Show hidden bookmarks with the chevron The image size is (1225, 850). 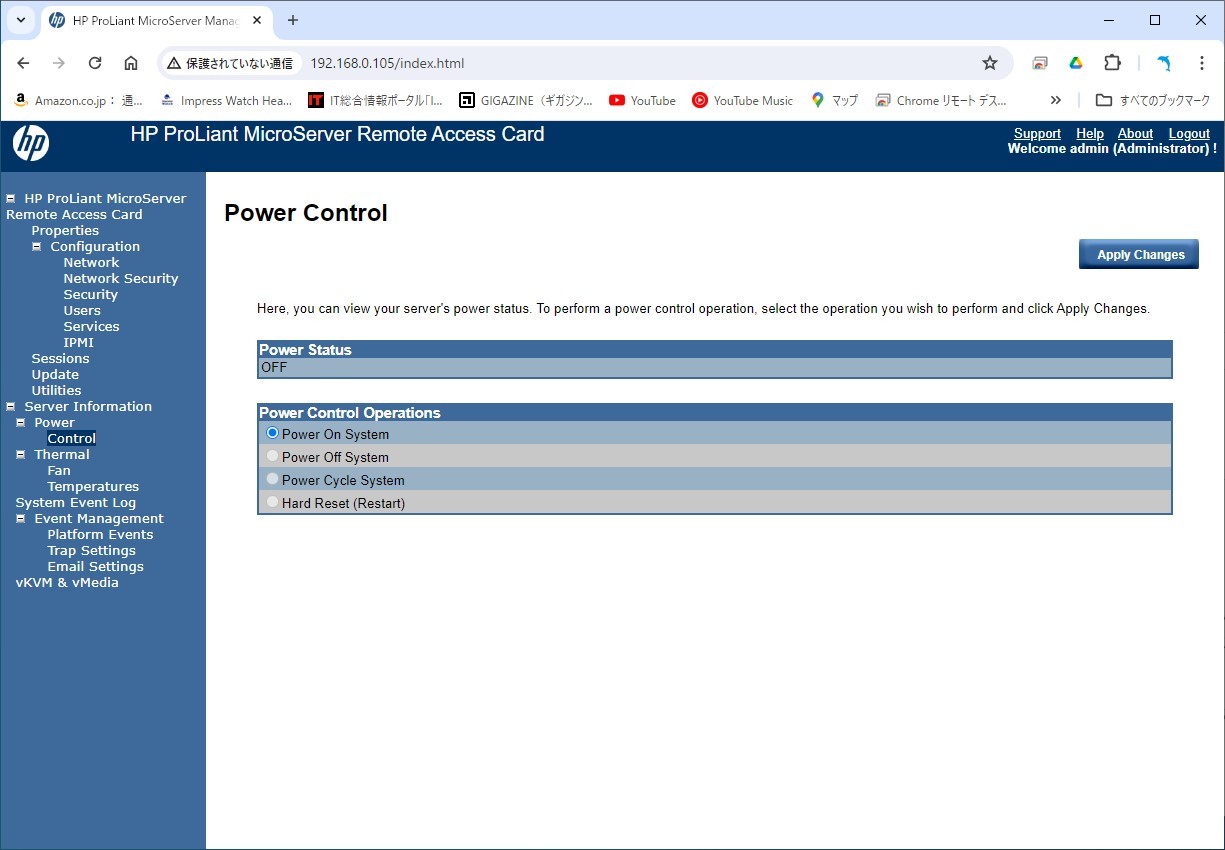1055,100
